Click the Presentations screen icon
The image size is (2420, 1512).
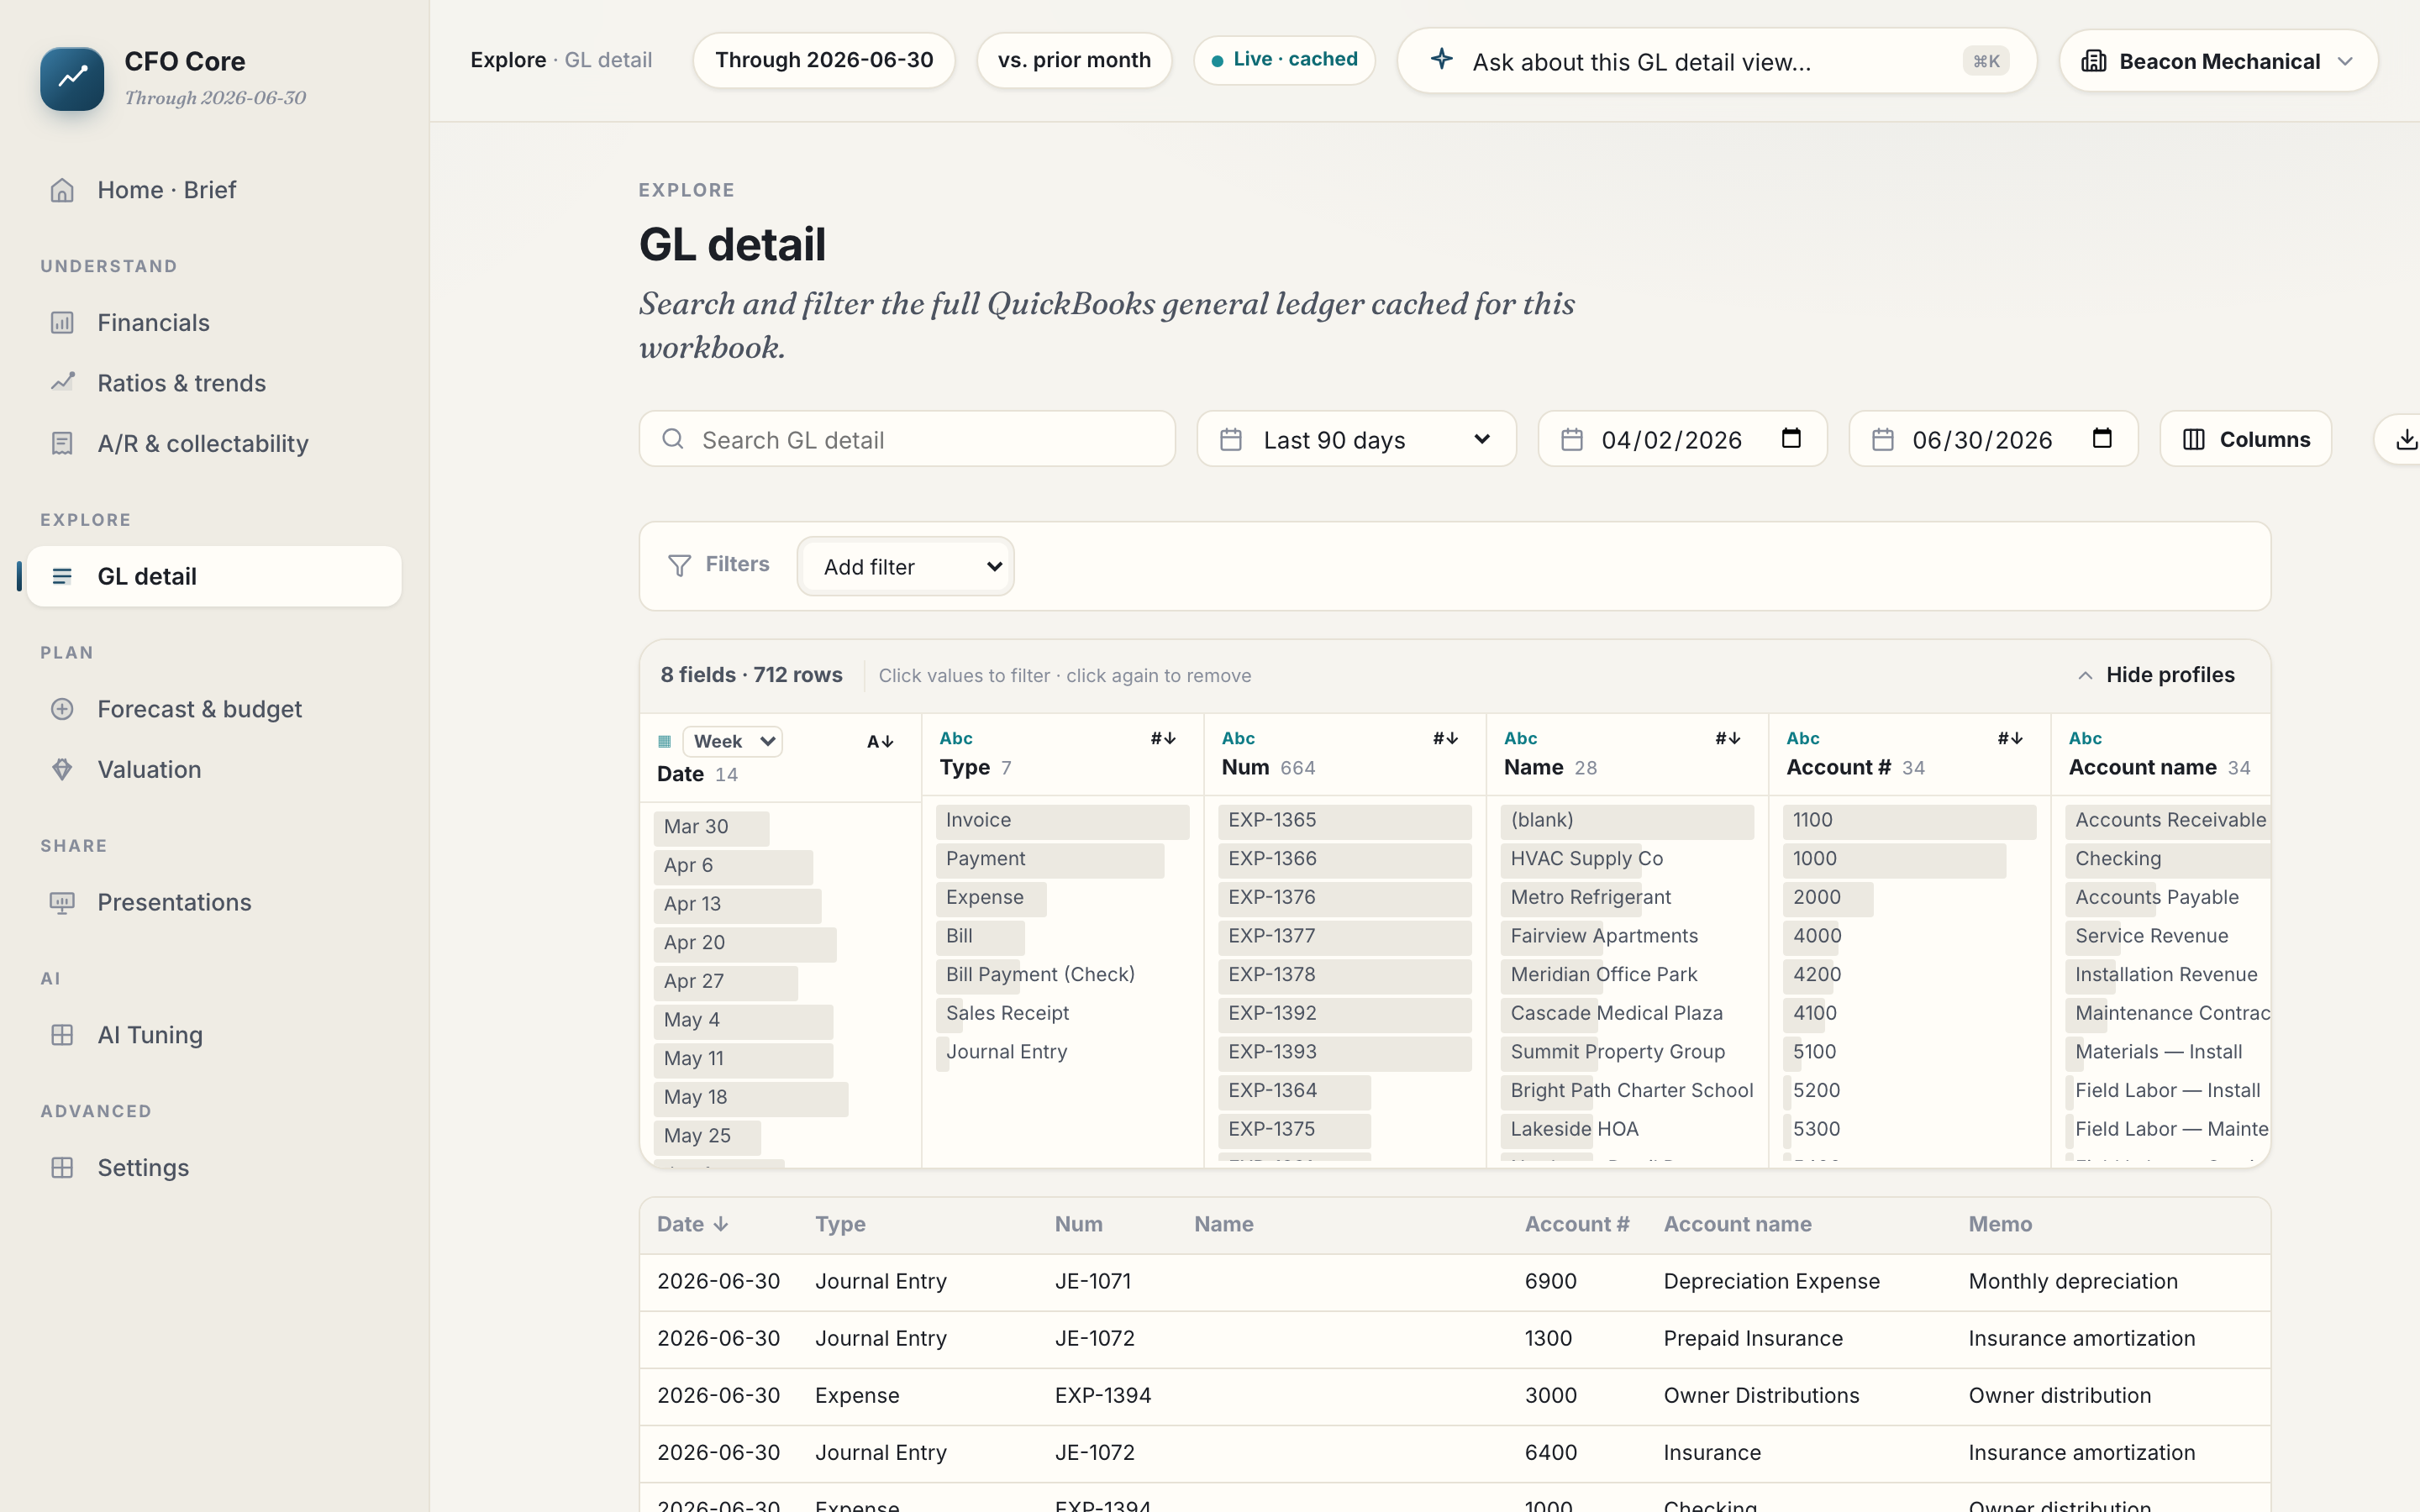point(62,902)
